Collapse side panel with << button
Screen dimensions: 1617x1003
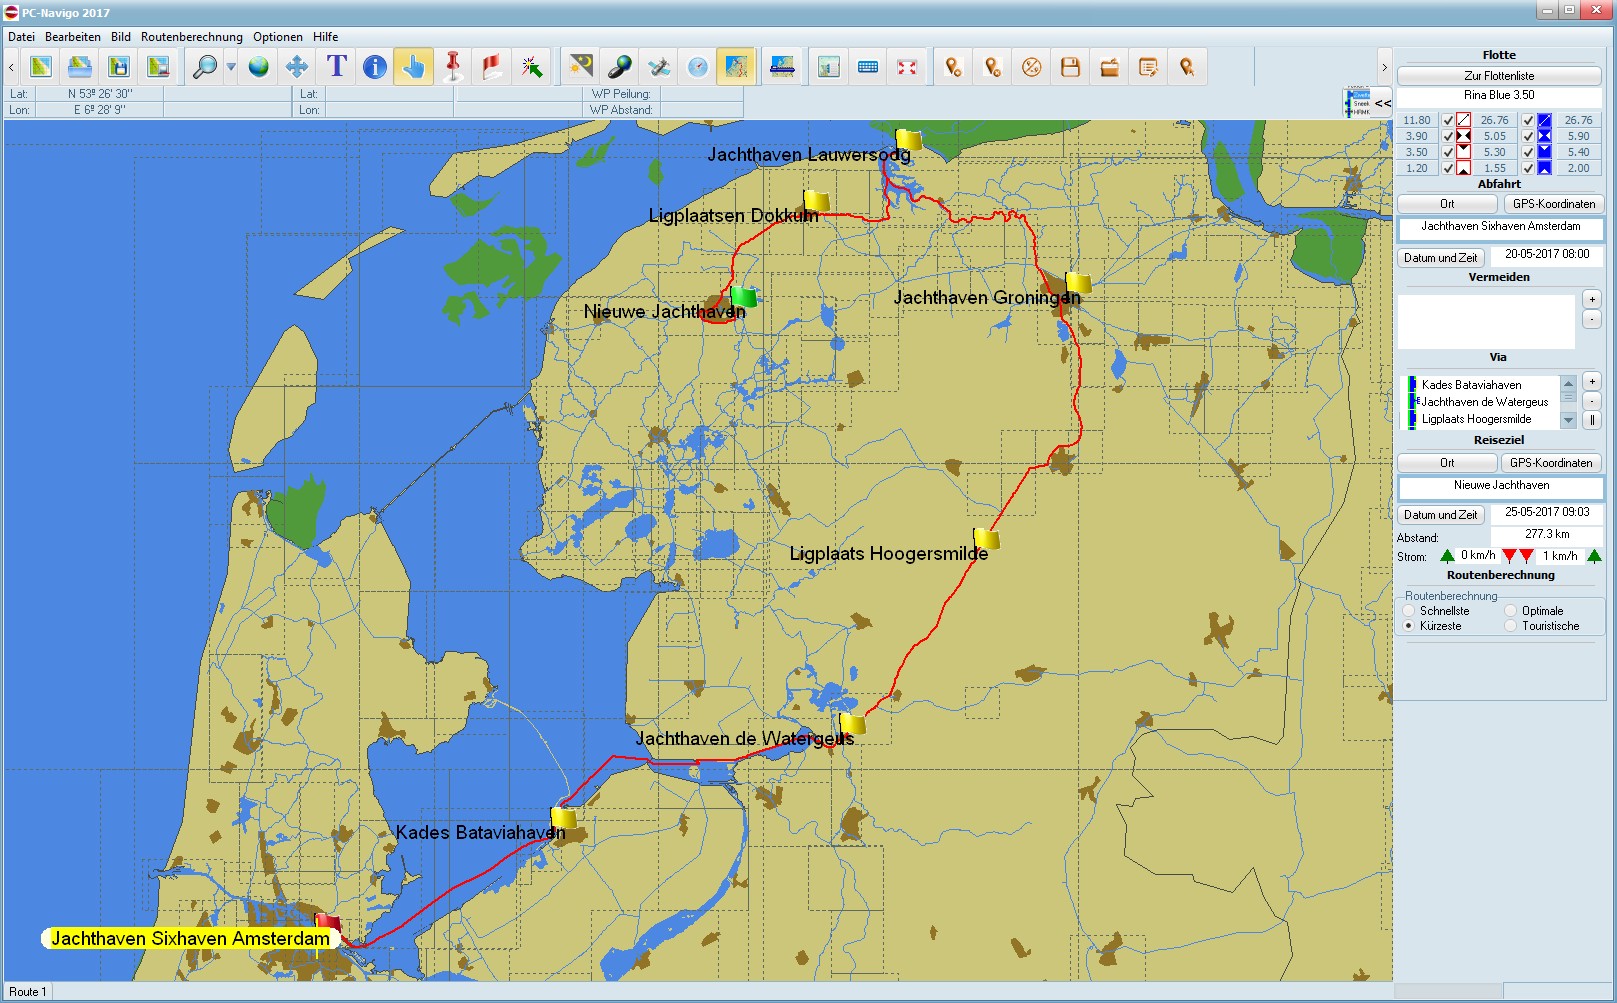click(1382, 103)
